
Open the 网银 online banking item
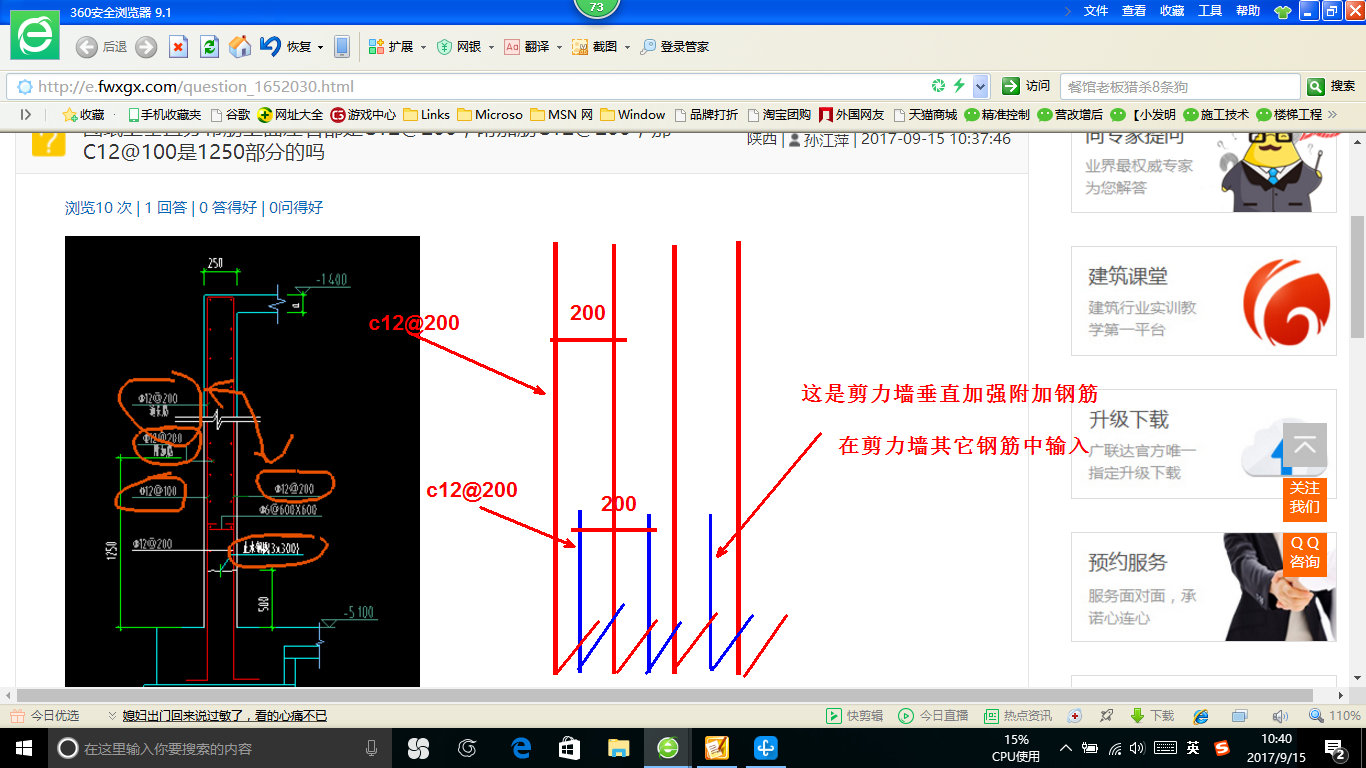[x=459, y=47]
